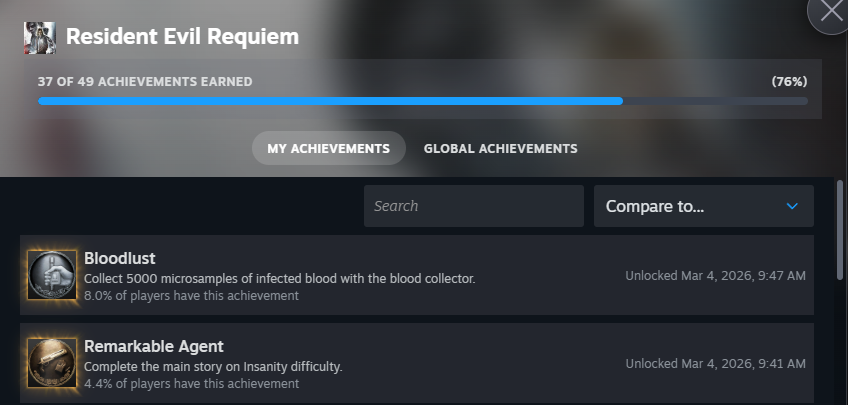Click the 76% completion label
The image size is (848, 405).
[x=789, y=82]
